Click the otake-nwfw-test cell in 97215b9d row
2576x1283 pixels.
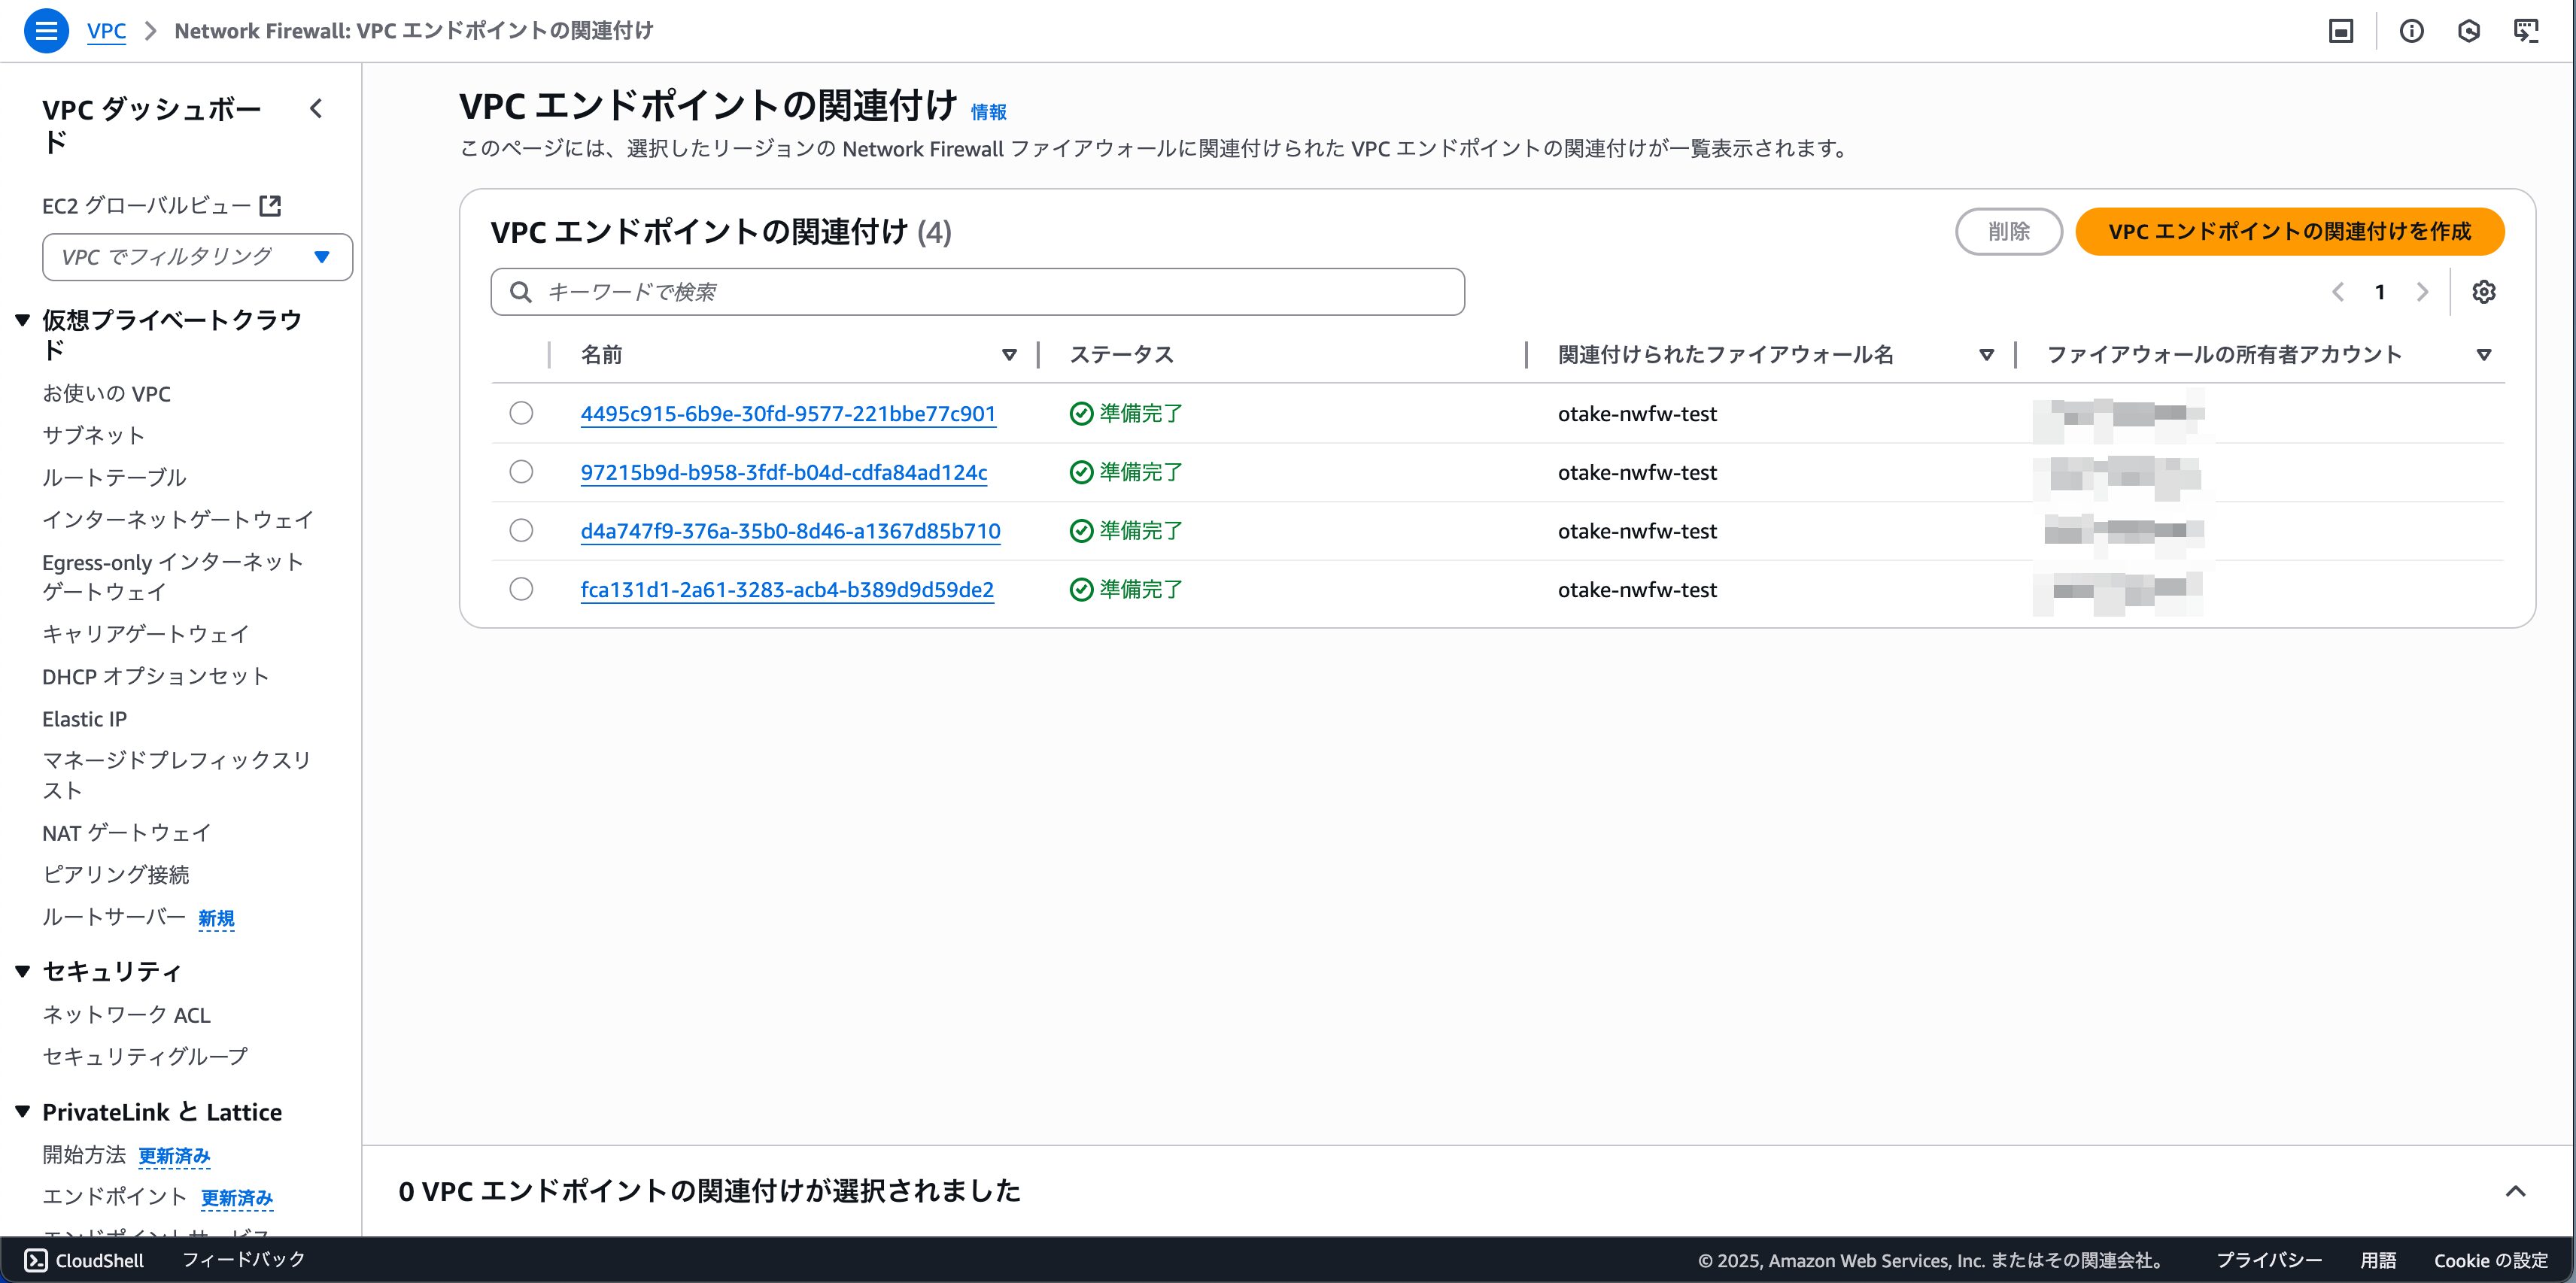pyautogui.click(x=1637, y=472)
